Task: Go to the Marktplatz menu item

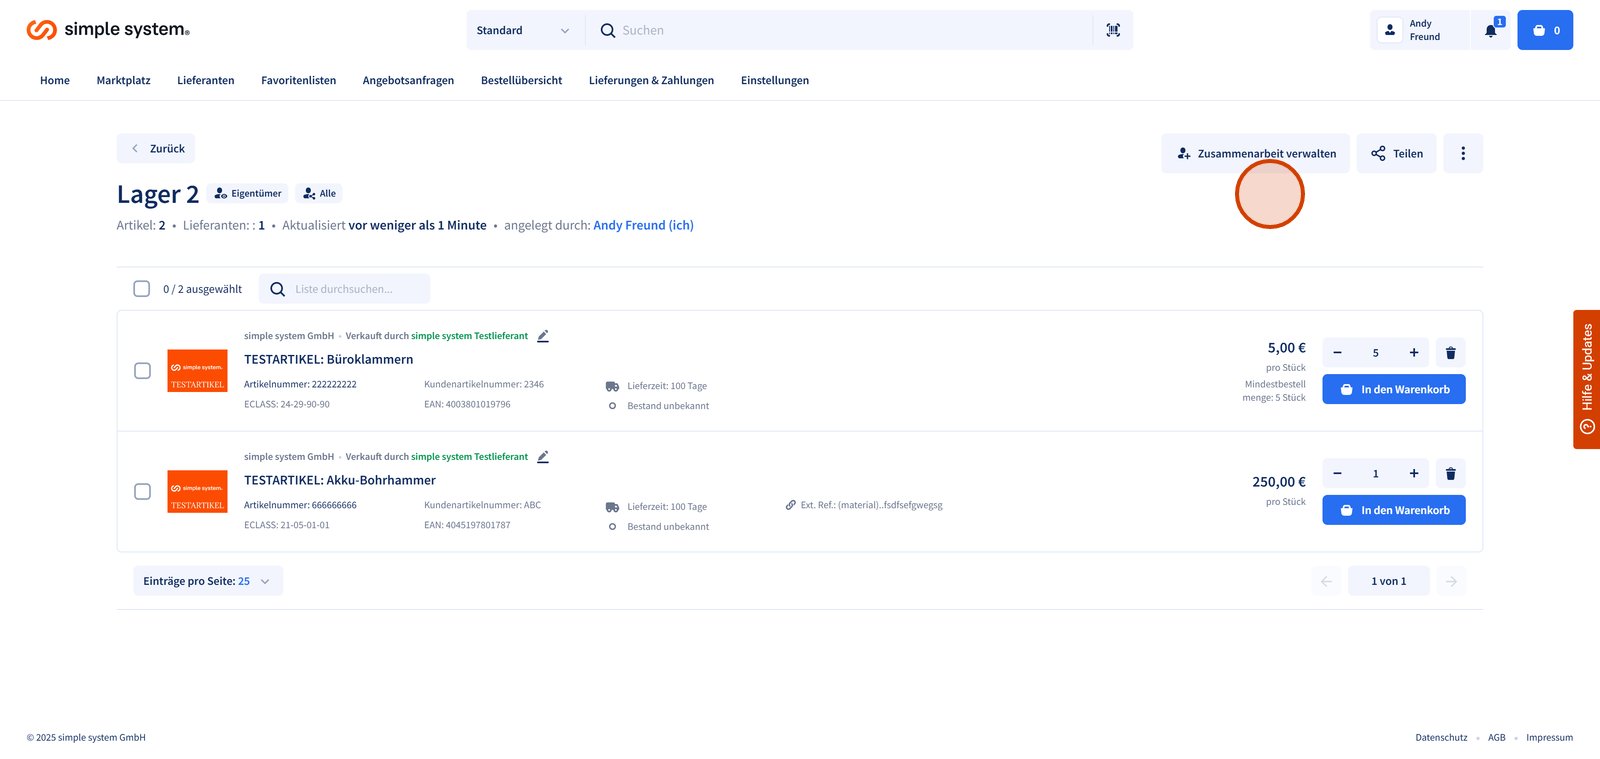Action: point(123,80)
